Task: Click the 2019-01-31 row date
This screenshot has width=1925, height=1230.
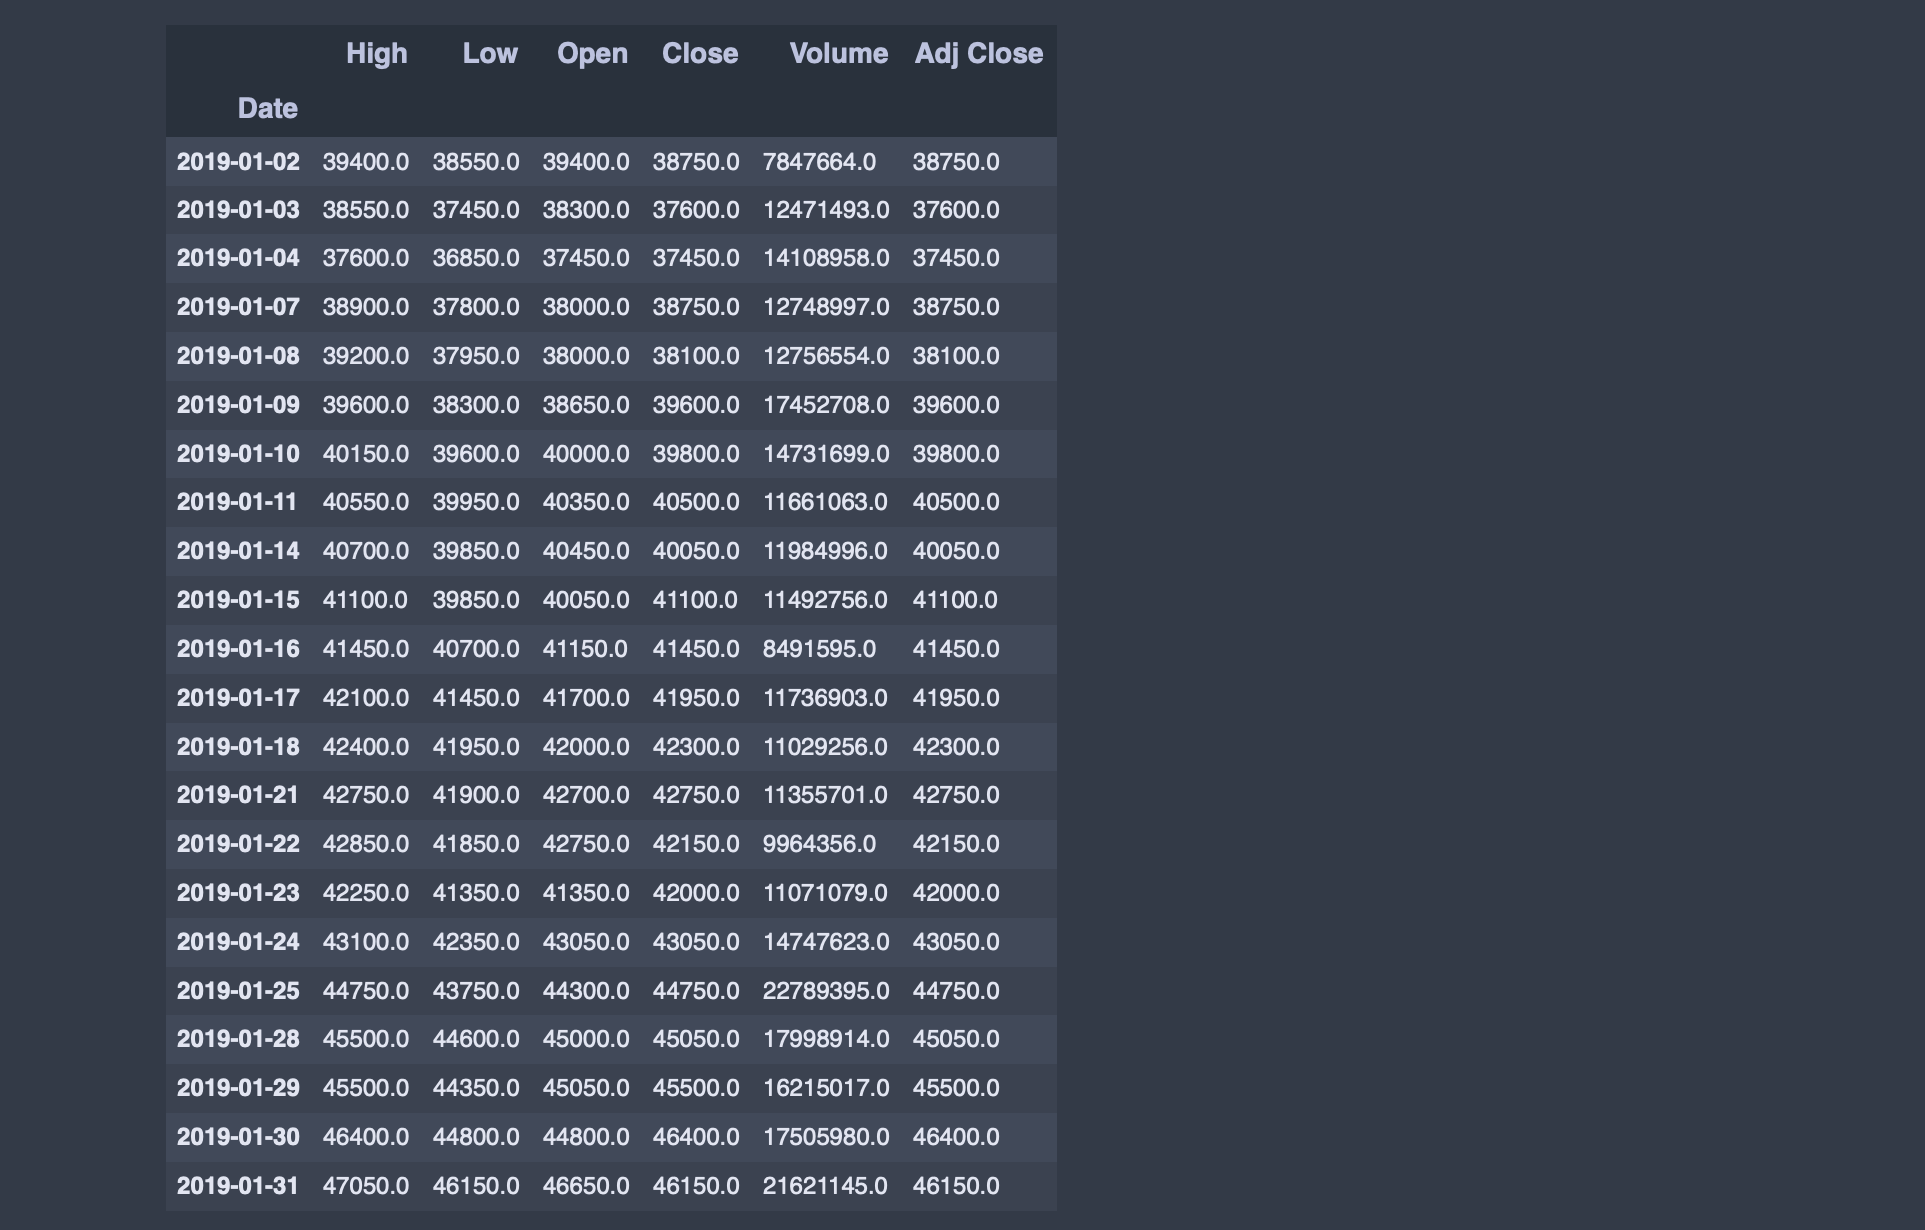Action: click(x=238, y=1186)
